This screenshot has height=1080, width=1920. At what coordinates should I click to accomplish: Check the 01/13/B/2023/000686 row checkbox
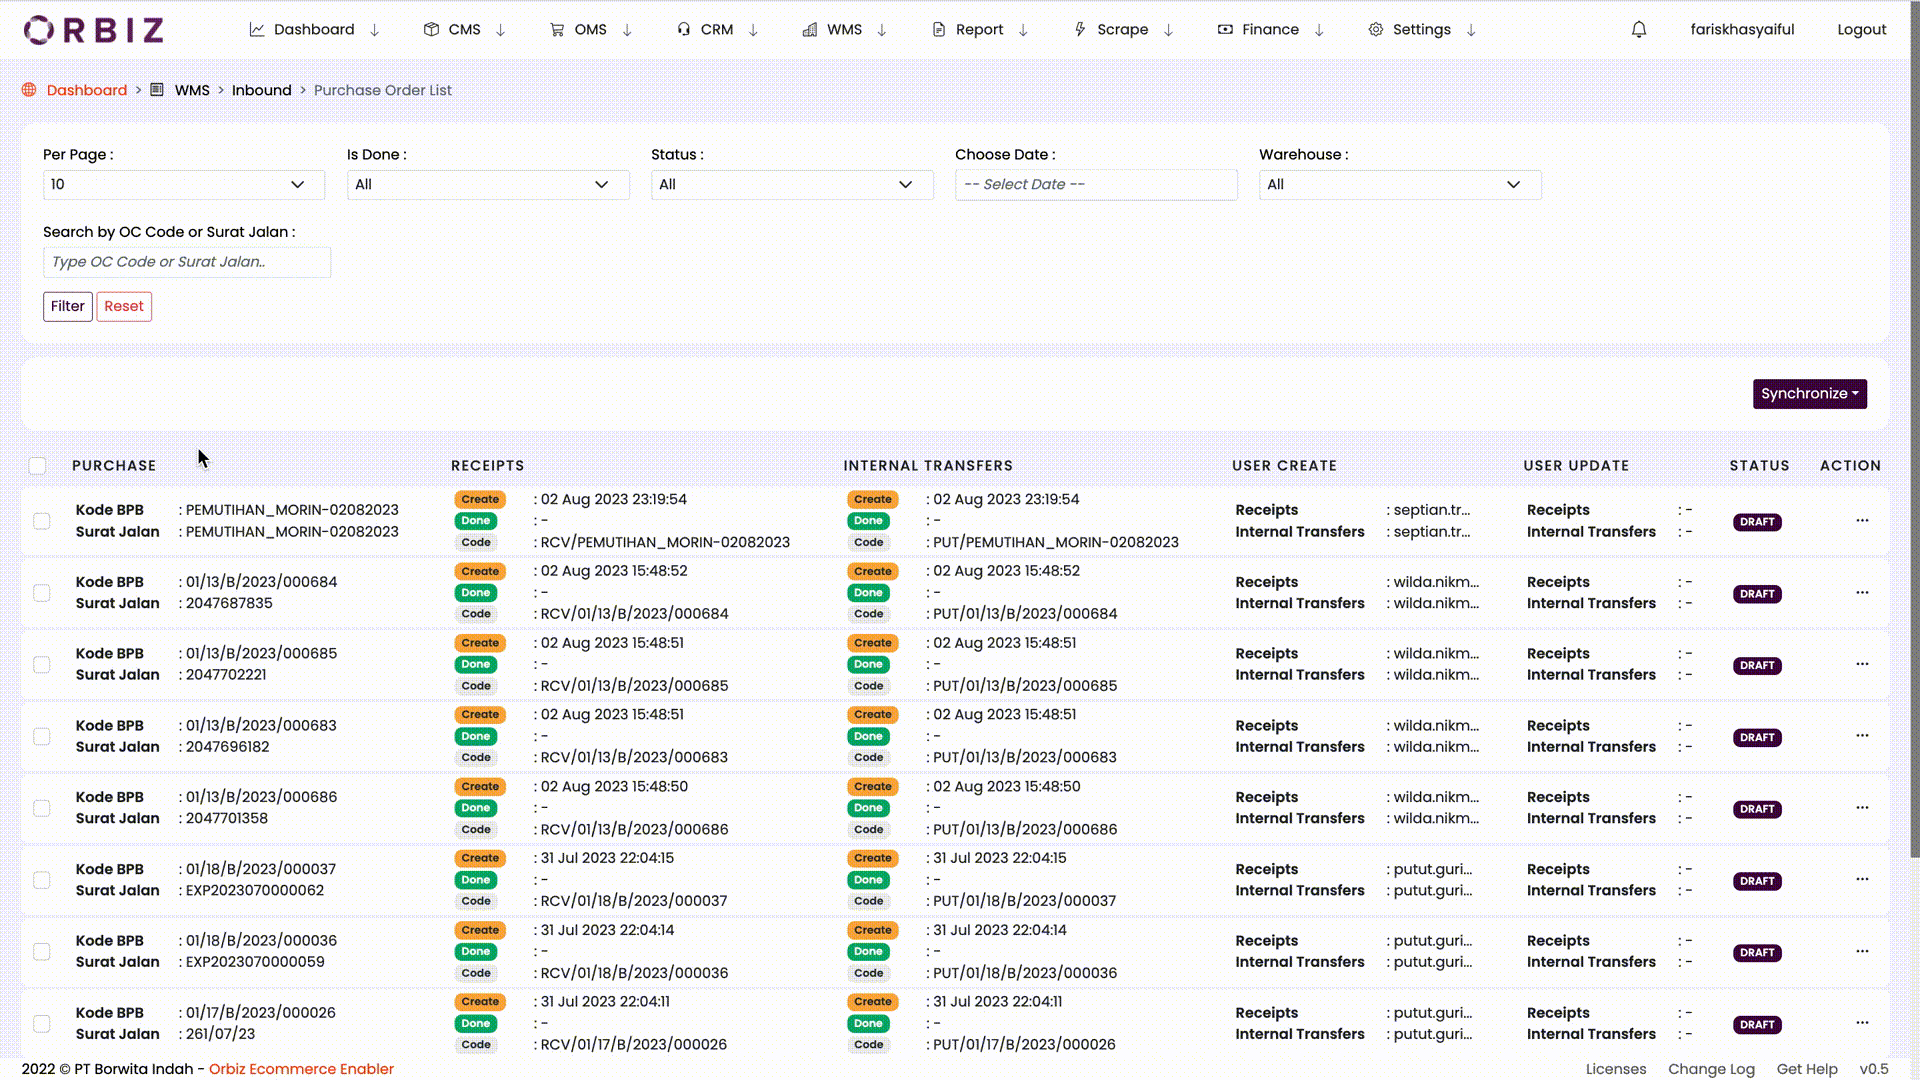42,808
